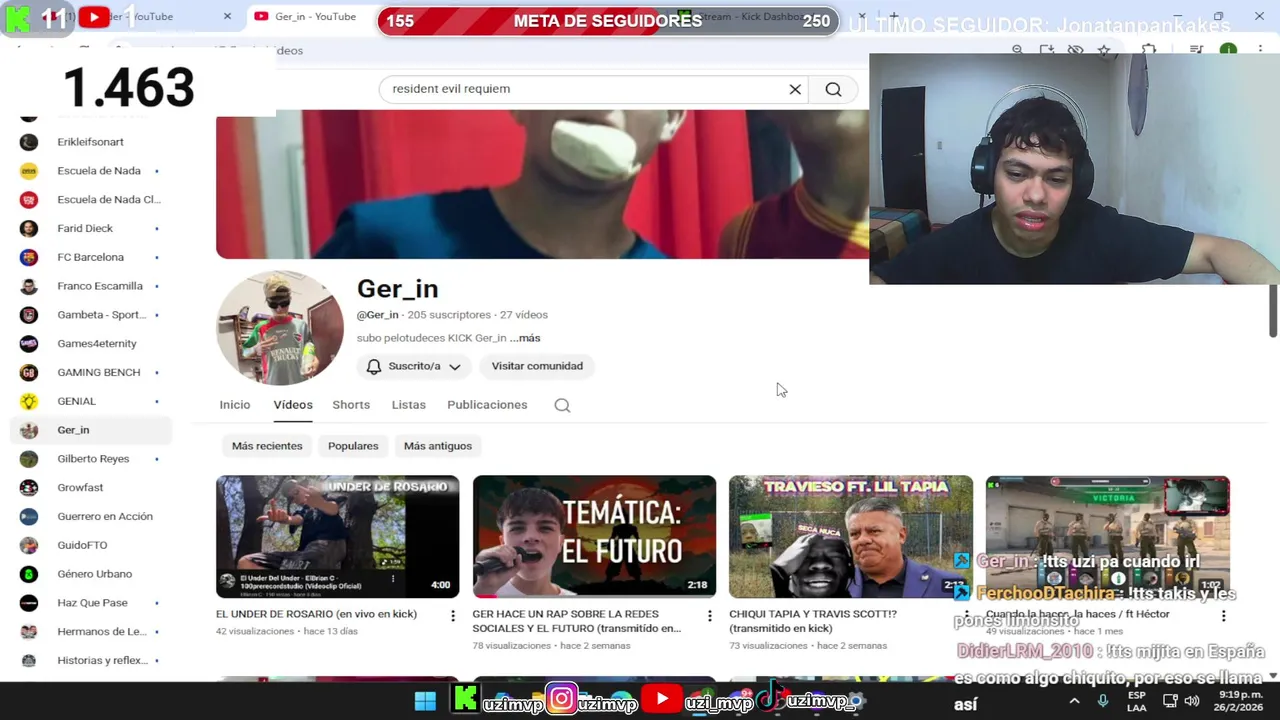The image size is (1280, 720).
Task: Open the ESP LAA language indicator
Action: (x=1137, y=701)
